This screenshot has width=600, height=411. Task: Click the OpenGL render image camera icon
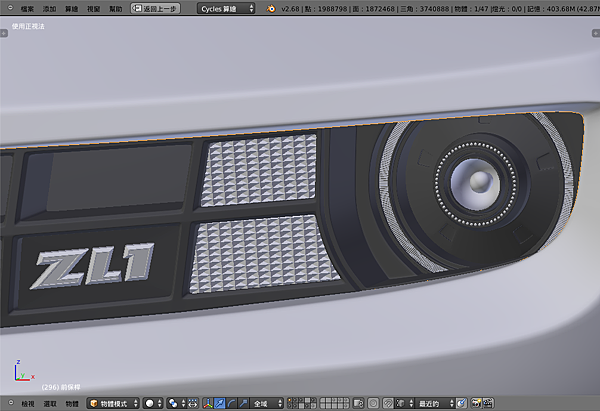pyautogui.click(x=476, y=403)
